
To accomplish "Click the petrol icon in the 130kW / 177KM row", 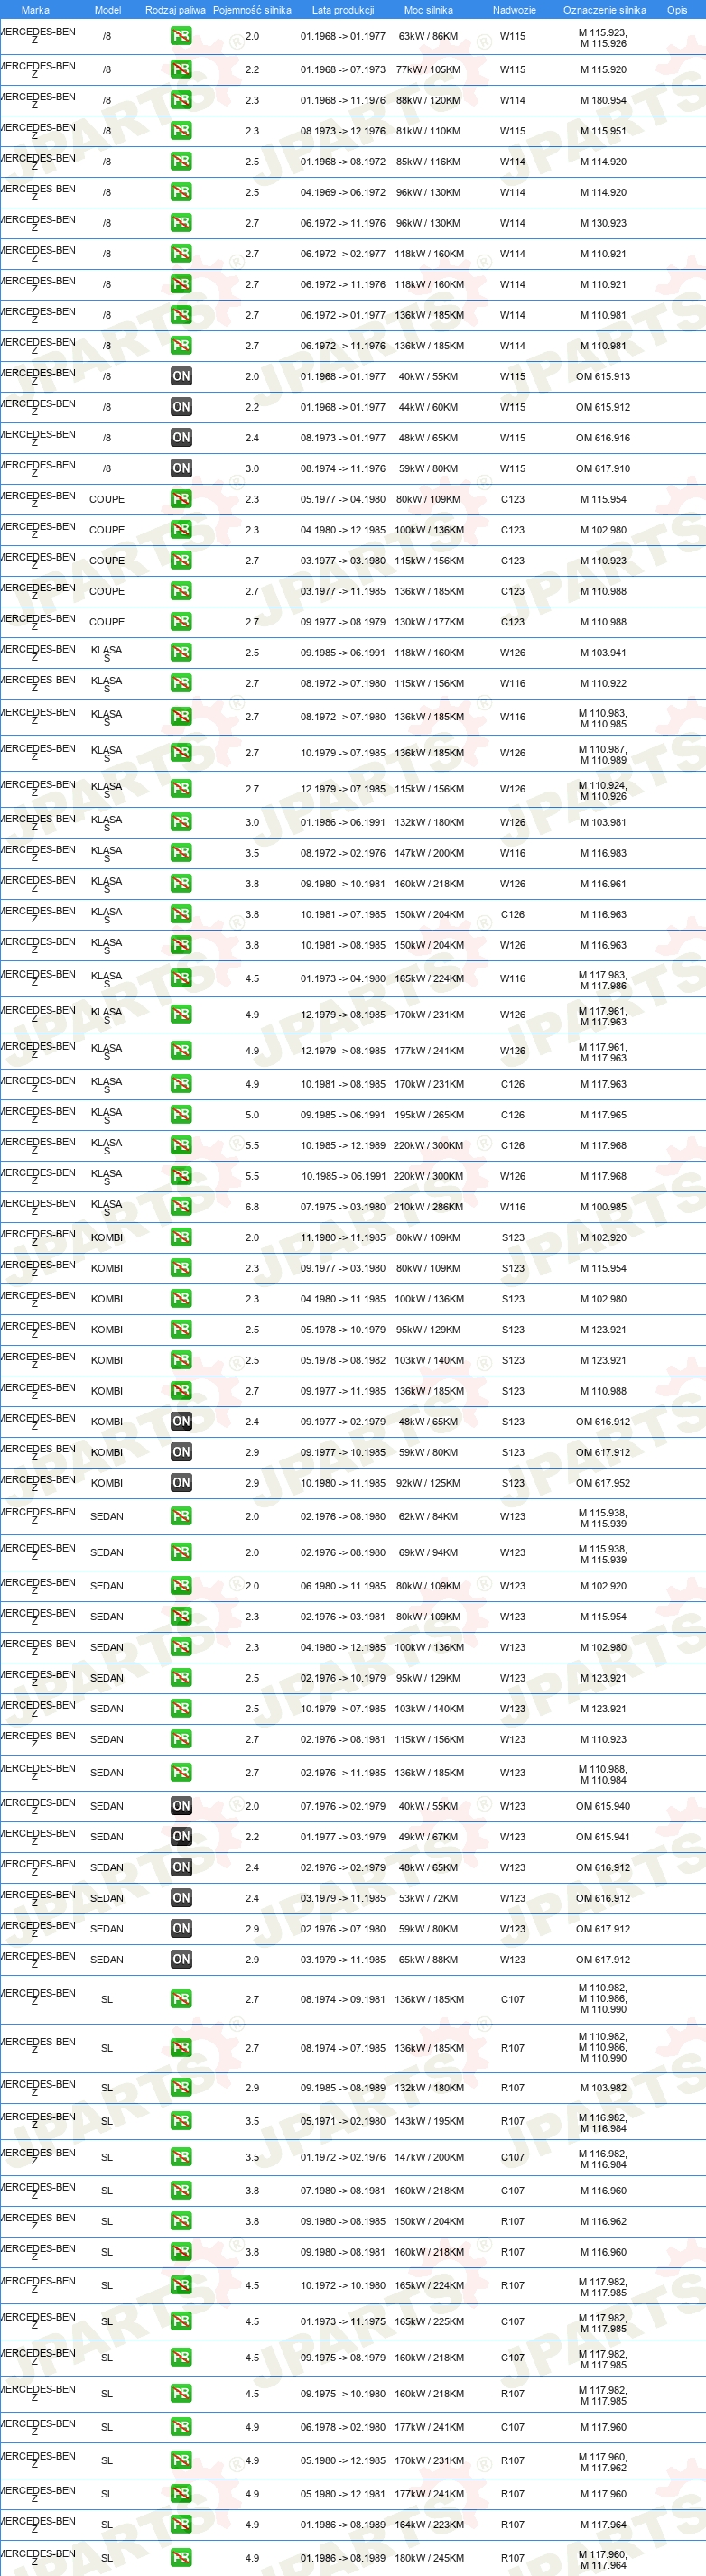I will coord(181,622).
